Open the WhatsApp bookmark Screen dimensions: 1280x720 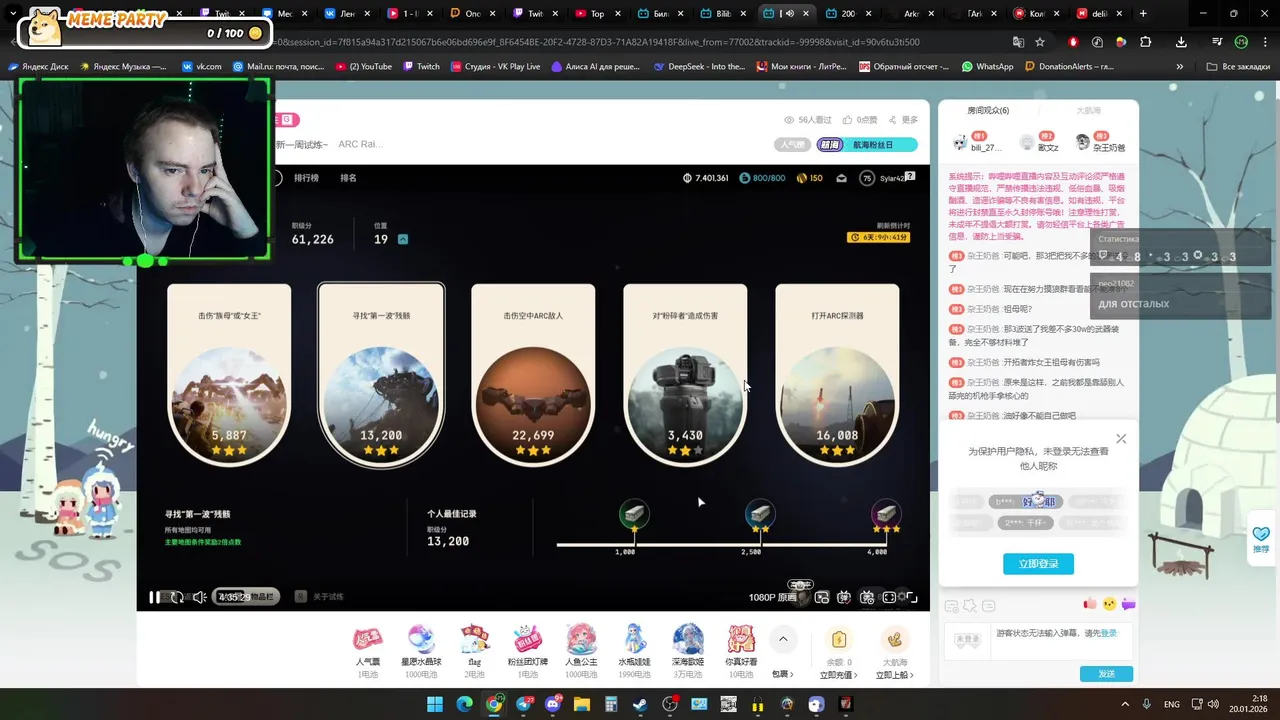coord(987,67)
